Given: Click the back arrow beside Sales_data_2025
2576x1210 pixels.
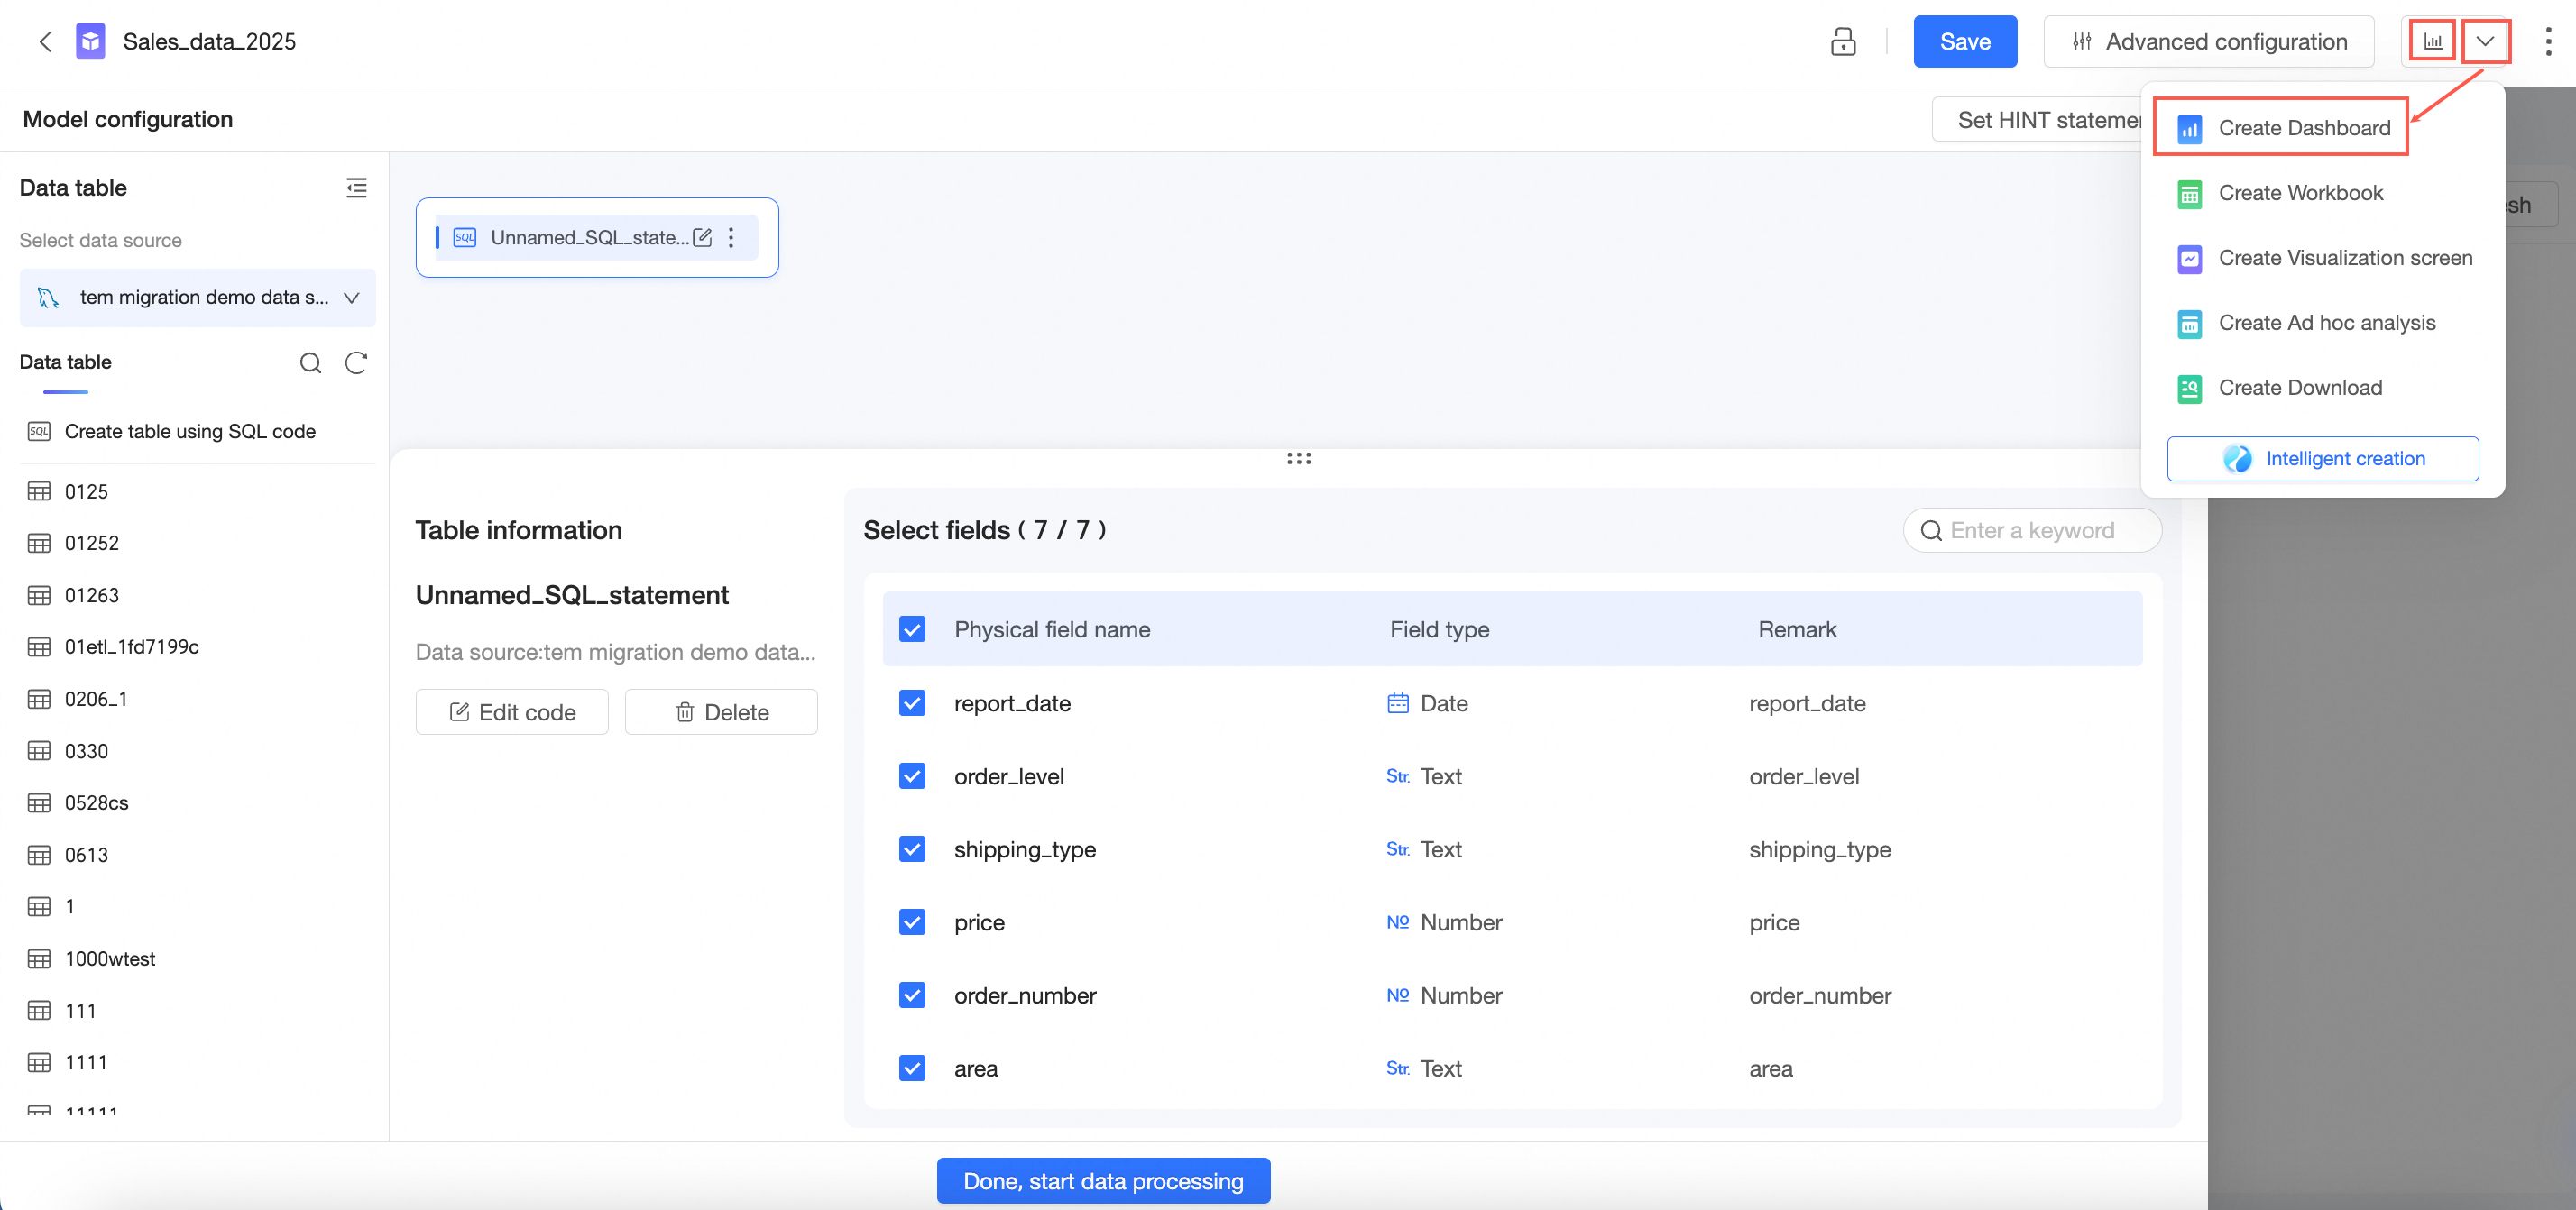Looking at the screenshot, I should [x=45, y=41].
